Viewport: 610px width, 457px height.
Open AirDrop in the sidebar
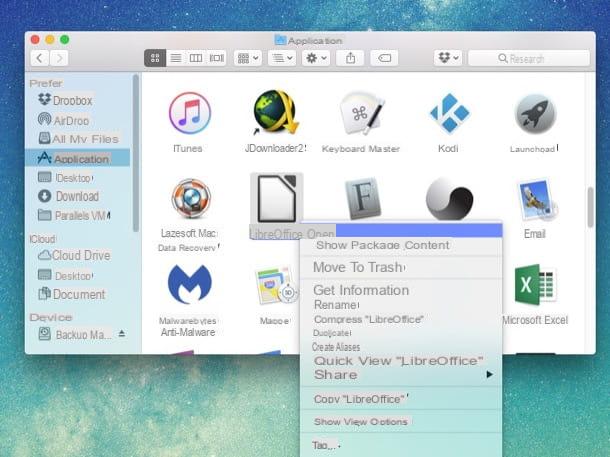(78, 120)
